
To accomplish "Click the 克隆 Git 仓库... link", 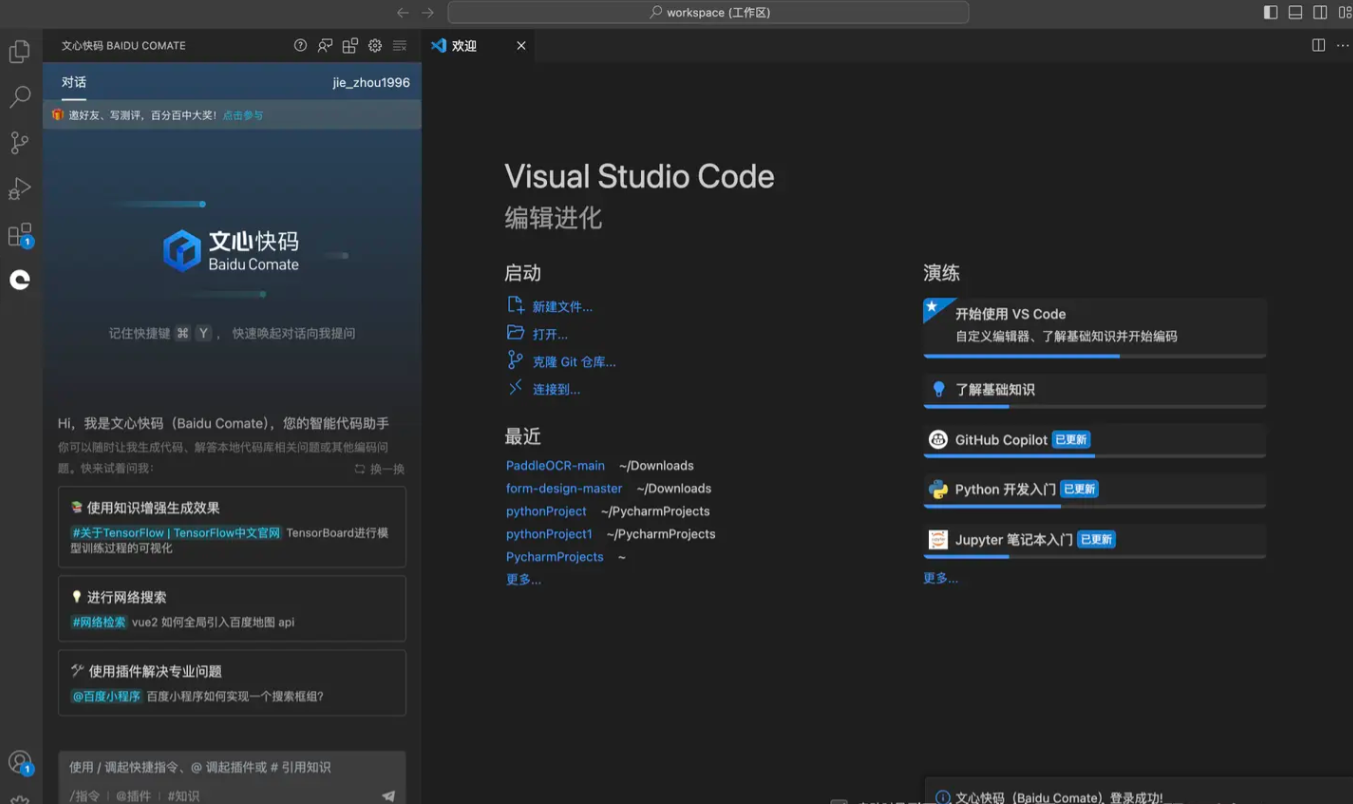I will pyautogui.click(x=574, y=362).
